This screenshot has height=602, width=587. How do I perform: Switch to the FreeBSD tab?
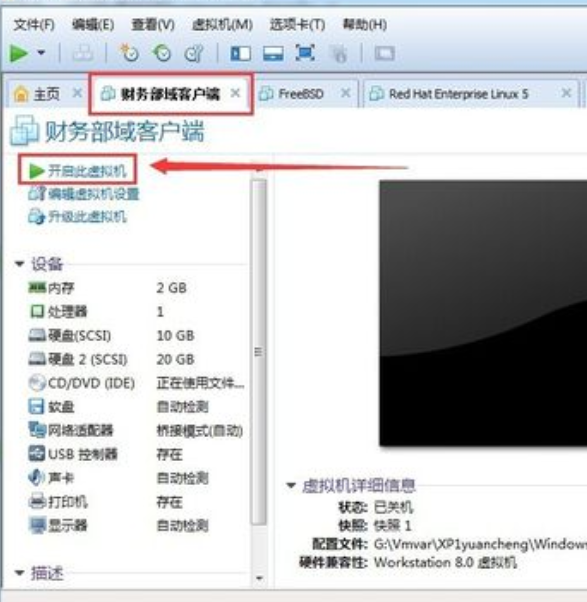[x=301, y=94]
